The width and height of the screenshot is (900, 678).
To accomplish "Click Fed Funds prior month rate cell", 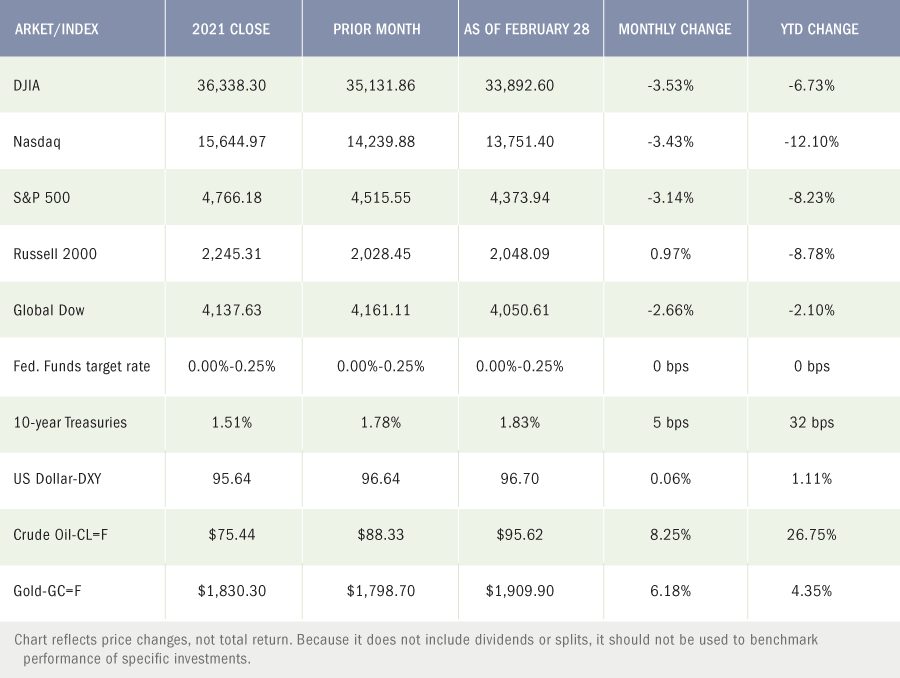I will point(381,366).
